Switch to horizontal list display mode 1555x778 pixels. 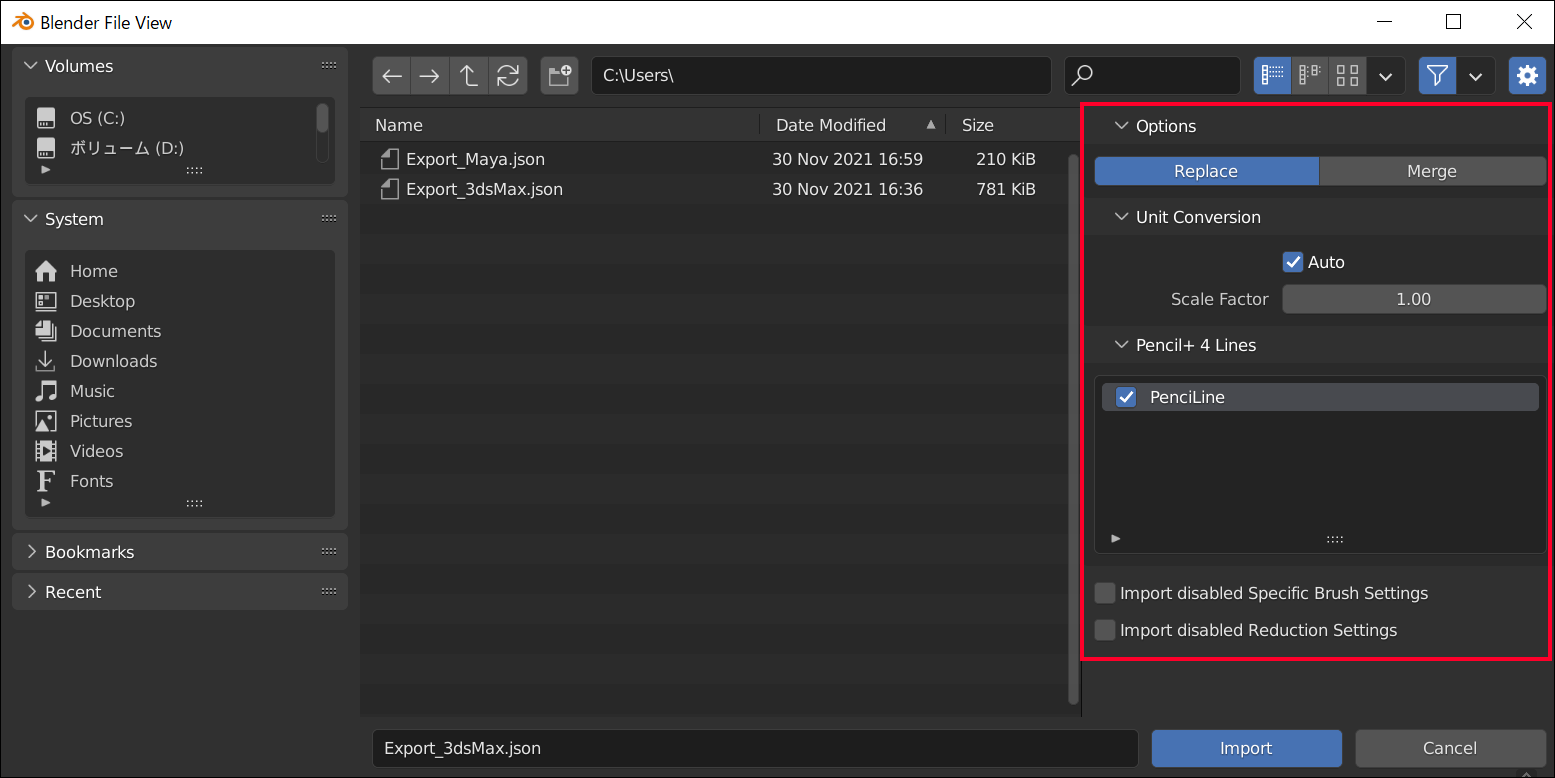[x=1310, y=76]
